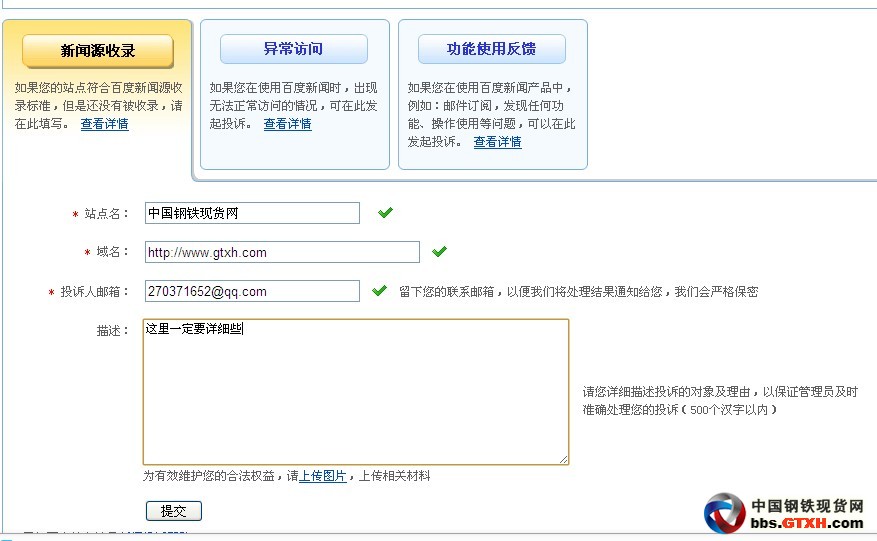Click the 描述 field label
The height and width of the screenshot is (541, 877).
click(x=112, y=331)
